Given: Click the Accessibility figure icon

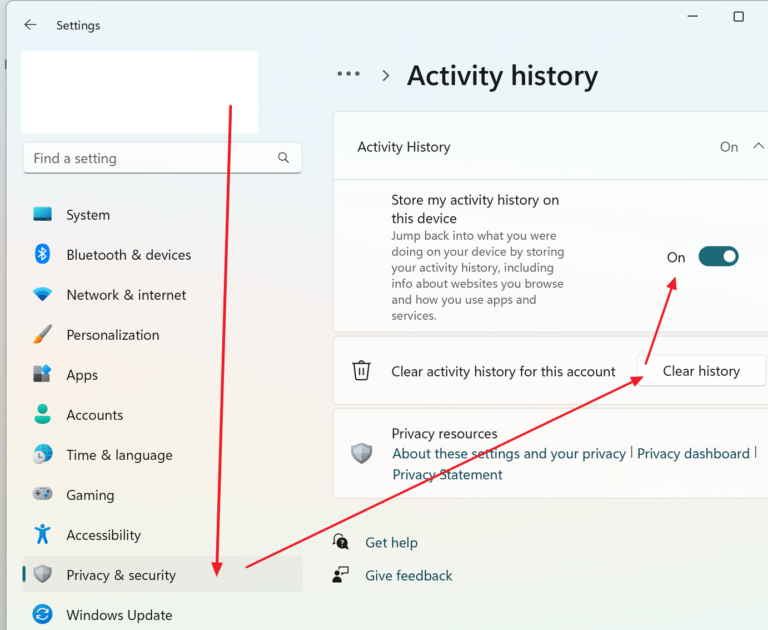Looking at the screenshot, I should pyautogui.click(x=42, y=534).
